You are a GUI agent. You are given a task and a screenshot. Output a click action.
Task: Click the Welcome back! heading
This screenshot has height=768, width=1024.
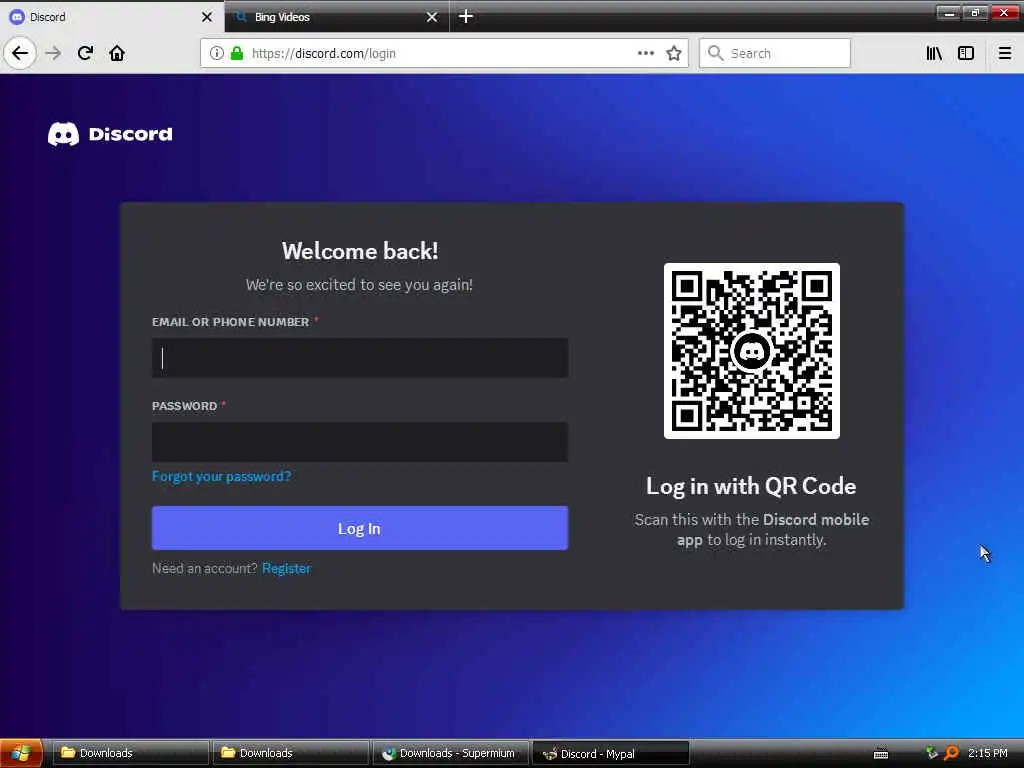pyautogui.click(x=360, y=251)
